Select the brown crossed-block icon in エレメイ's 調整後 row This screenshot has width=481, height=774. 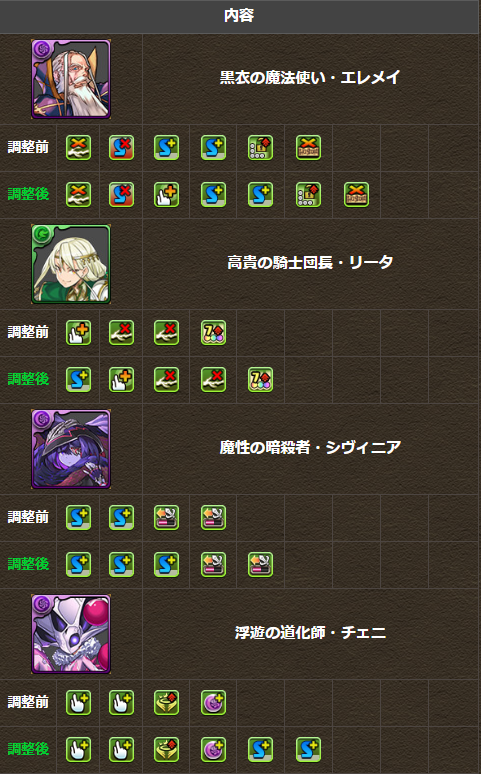[357, 194]
